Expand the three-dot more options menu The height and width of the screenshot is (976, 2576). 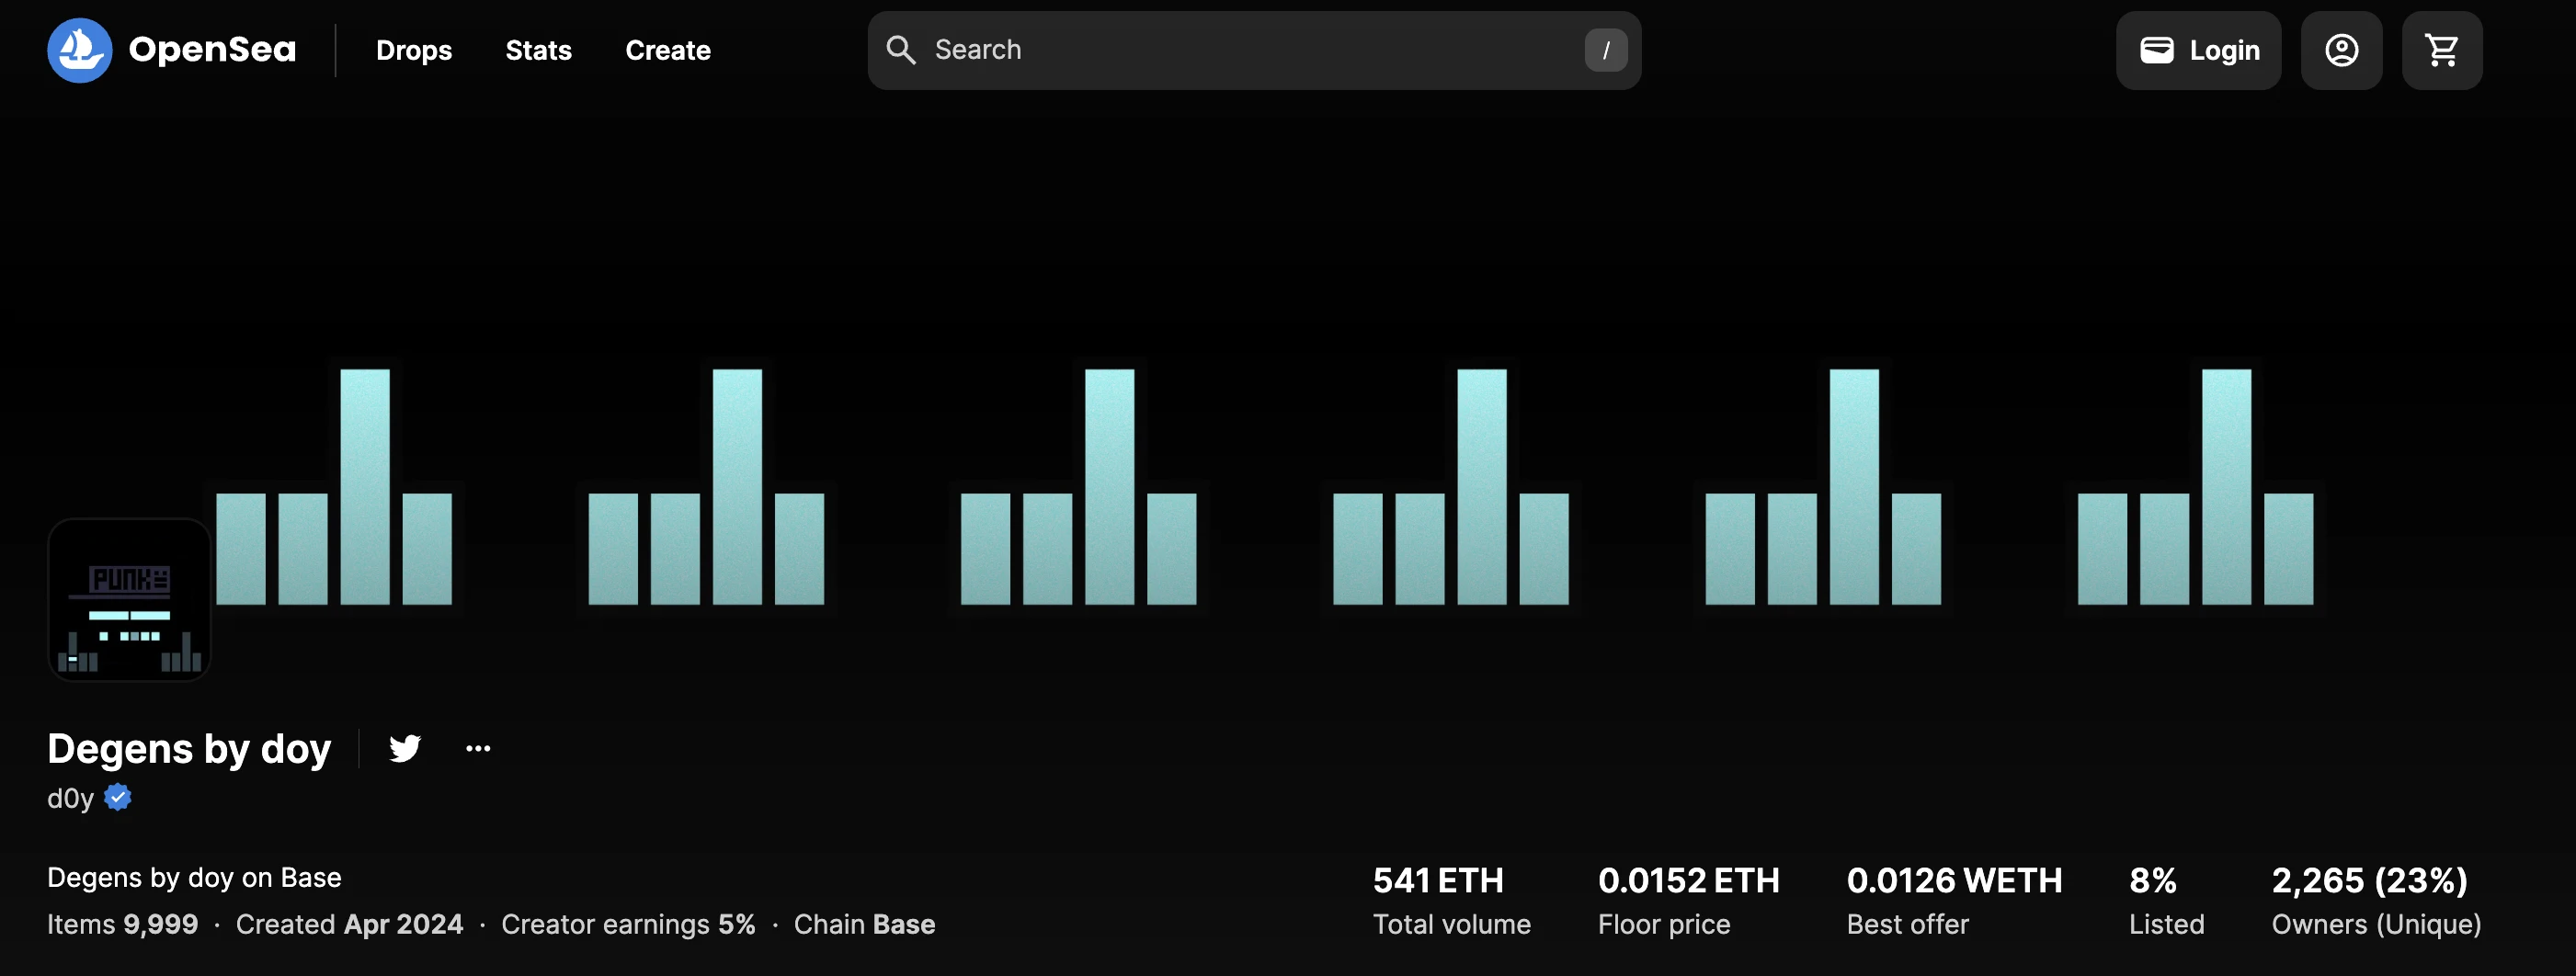[478, 748]
